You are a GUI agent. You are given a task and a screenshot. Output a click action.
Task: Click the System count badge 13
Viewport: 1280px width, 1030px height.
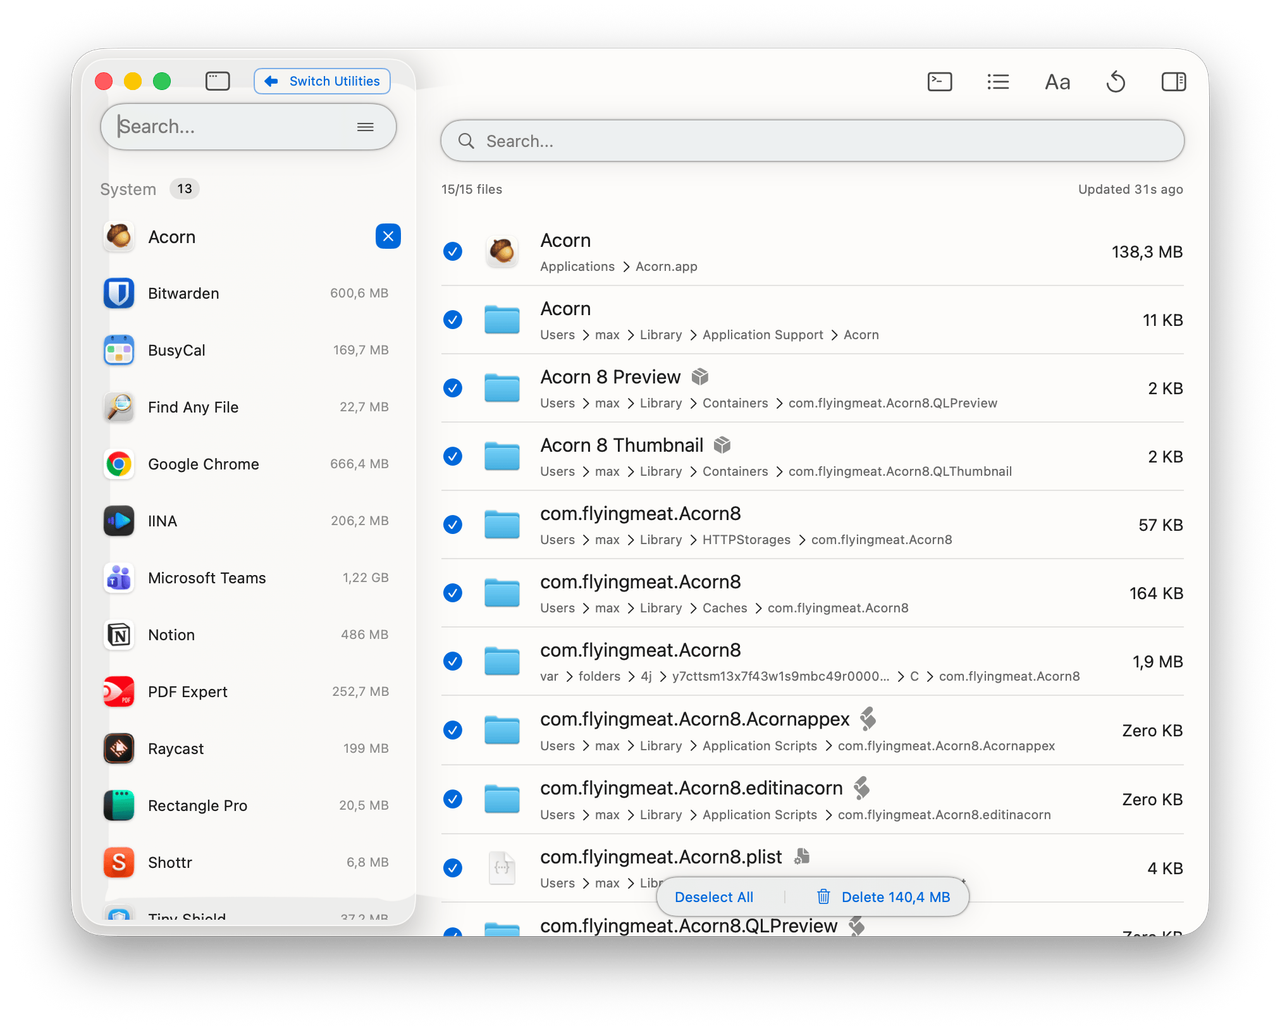185,189
